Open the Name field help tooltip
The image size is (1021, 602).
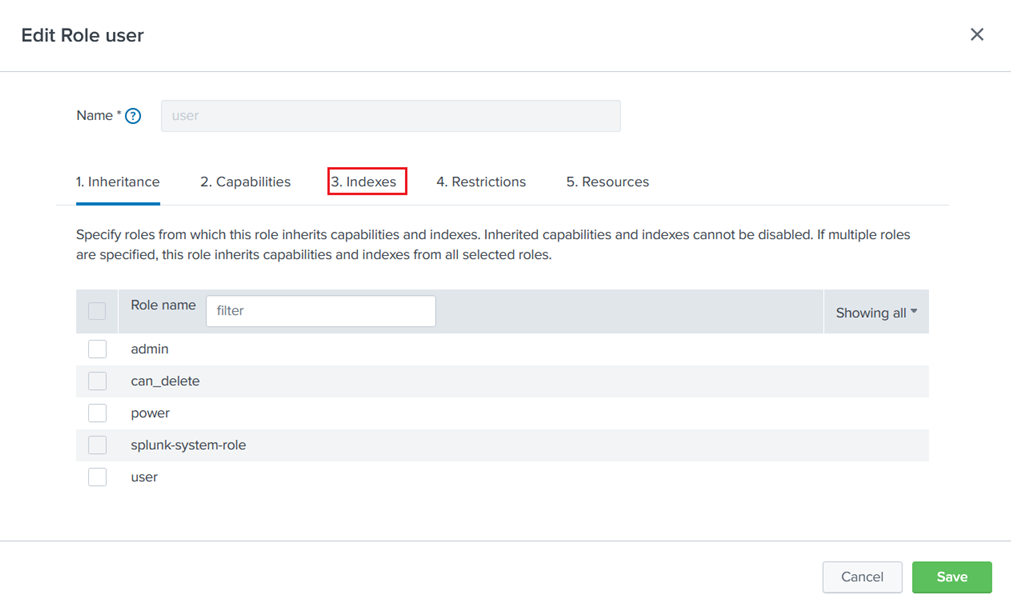click(132, 115)
